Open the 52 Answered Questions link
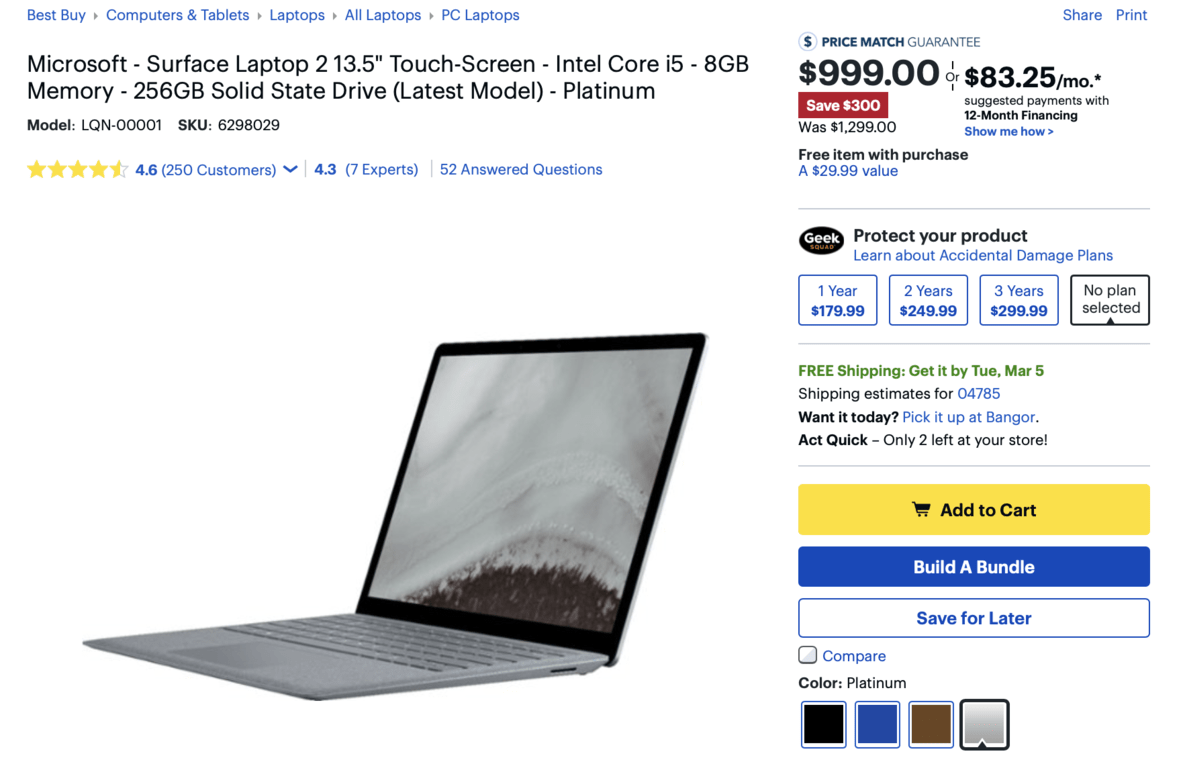This screenshot has width=1183, height=768. (x=521, y=170)
